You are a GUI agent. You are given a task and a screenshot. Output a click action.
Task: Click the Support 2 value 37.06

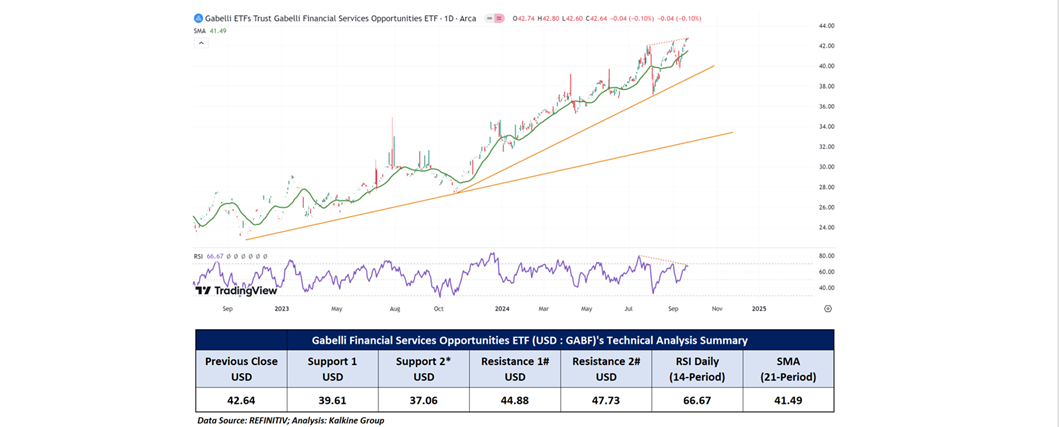click(423, 400)
